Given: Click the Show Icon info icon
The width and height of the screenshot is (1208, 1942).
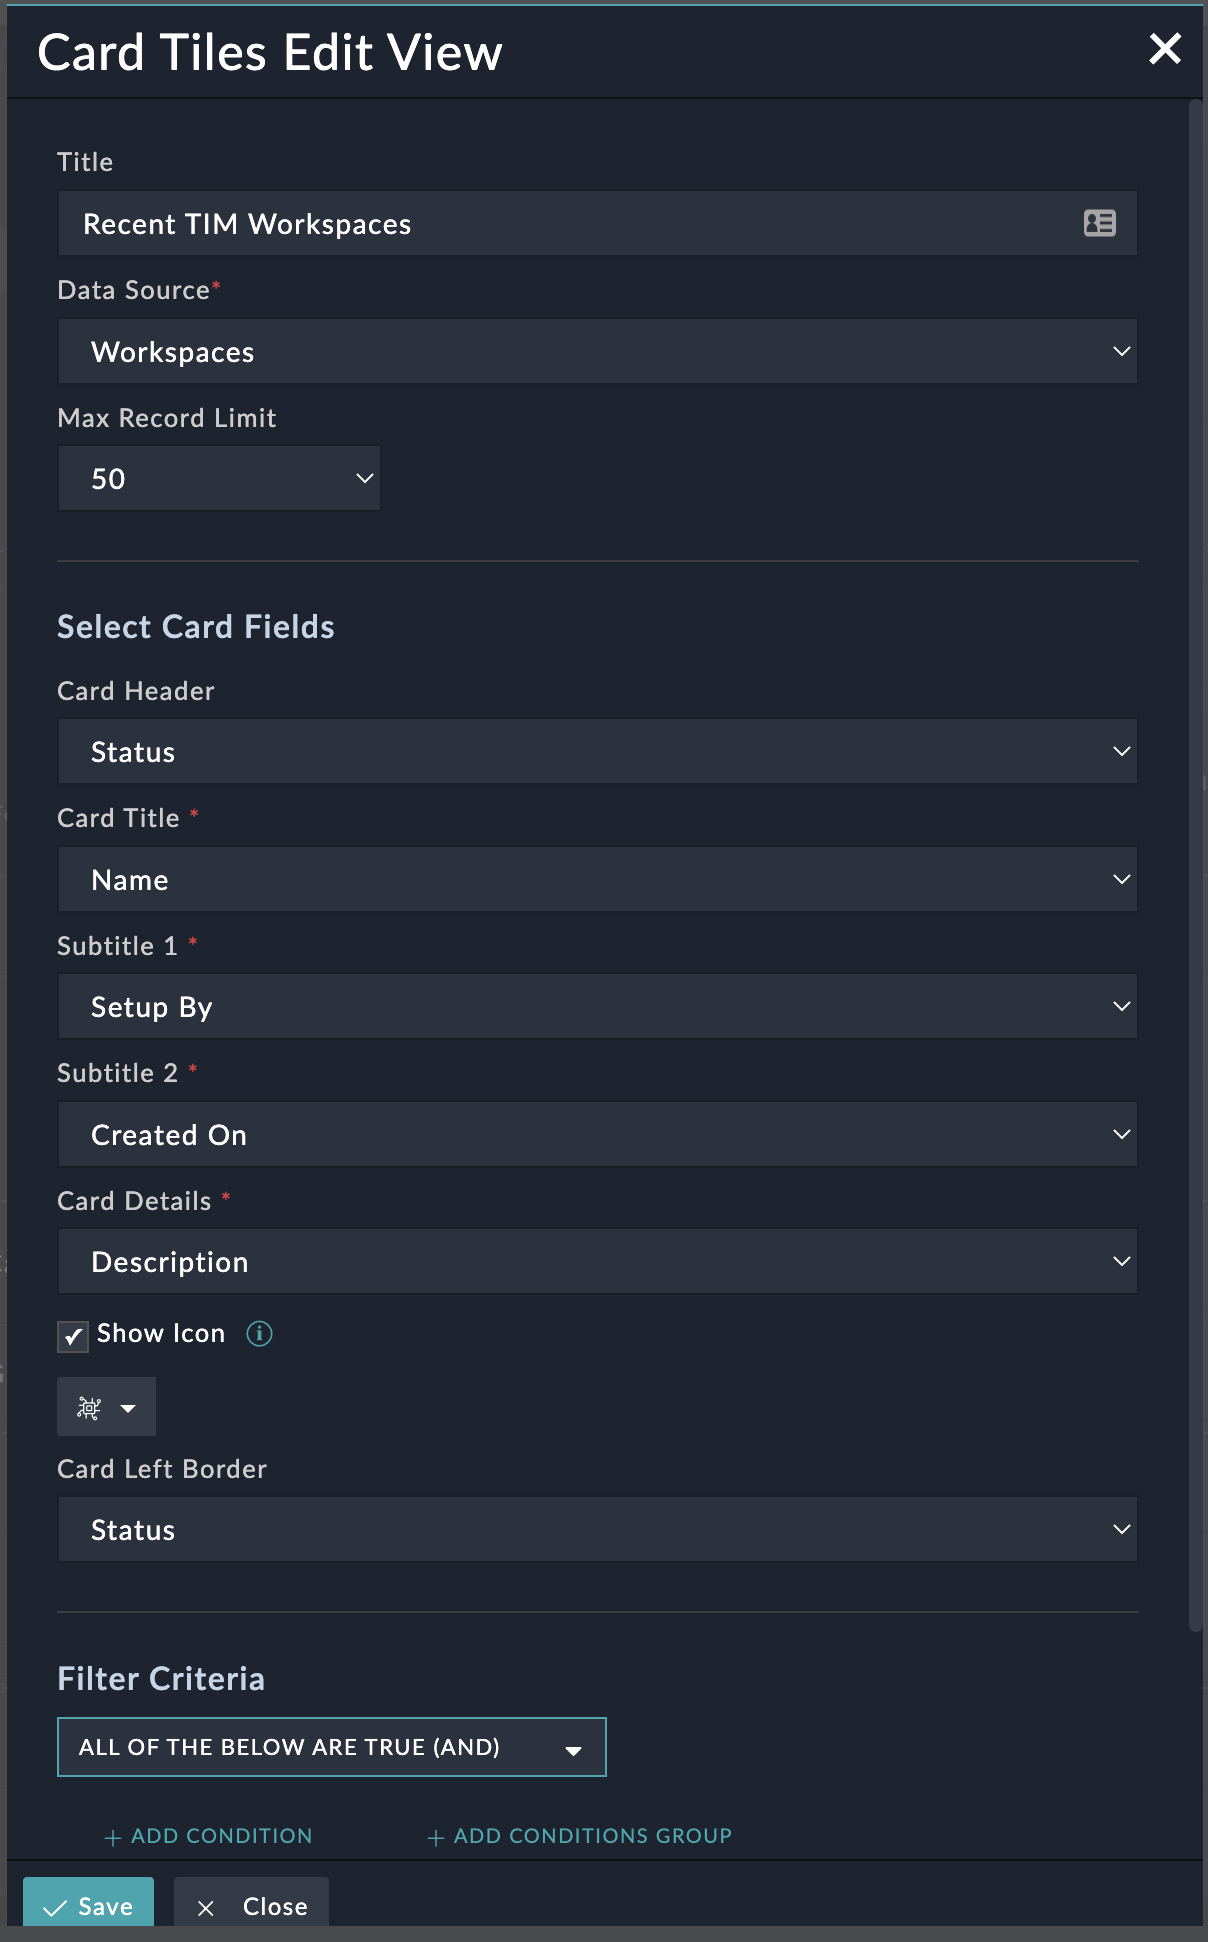Looking at the screenshot, I should (259, 1334).
